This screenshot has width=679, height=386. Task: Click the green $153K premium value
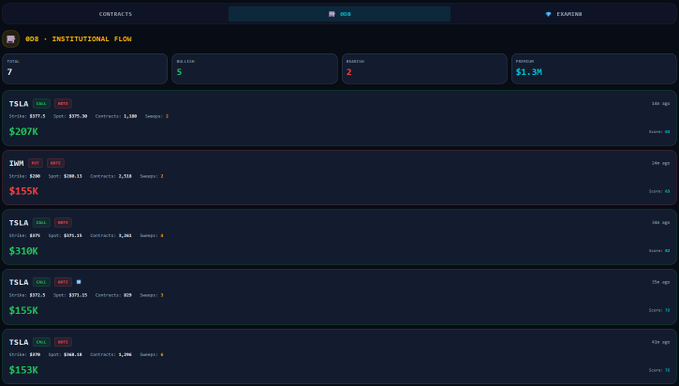pyautogui.click(x=23, y=370)
